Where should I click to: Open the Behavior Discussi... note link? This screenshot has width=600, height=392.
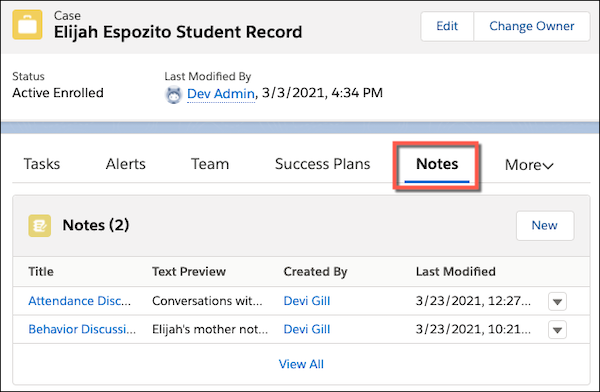(82, 329)
